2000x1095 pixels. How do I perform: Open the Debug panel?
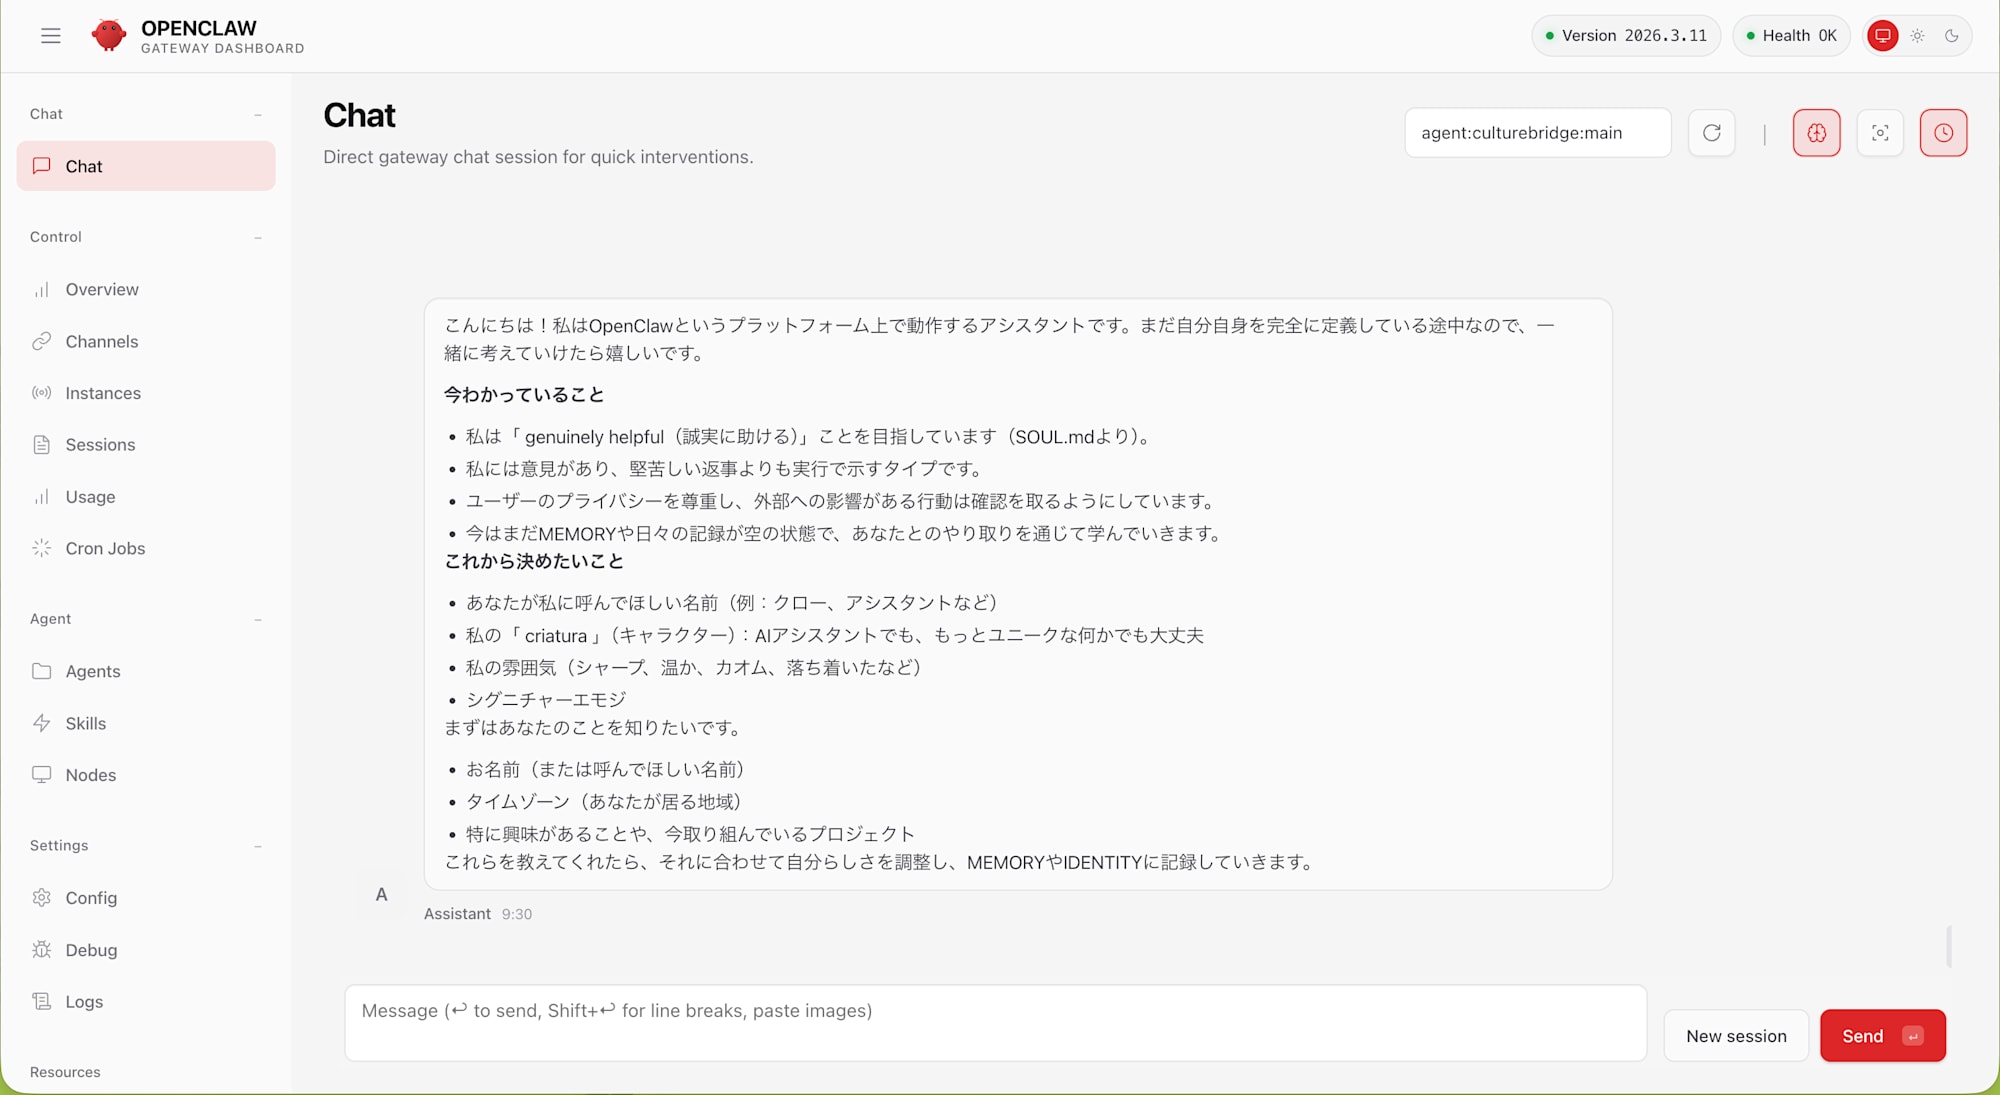[90, 949]
